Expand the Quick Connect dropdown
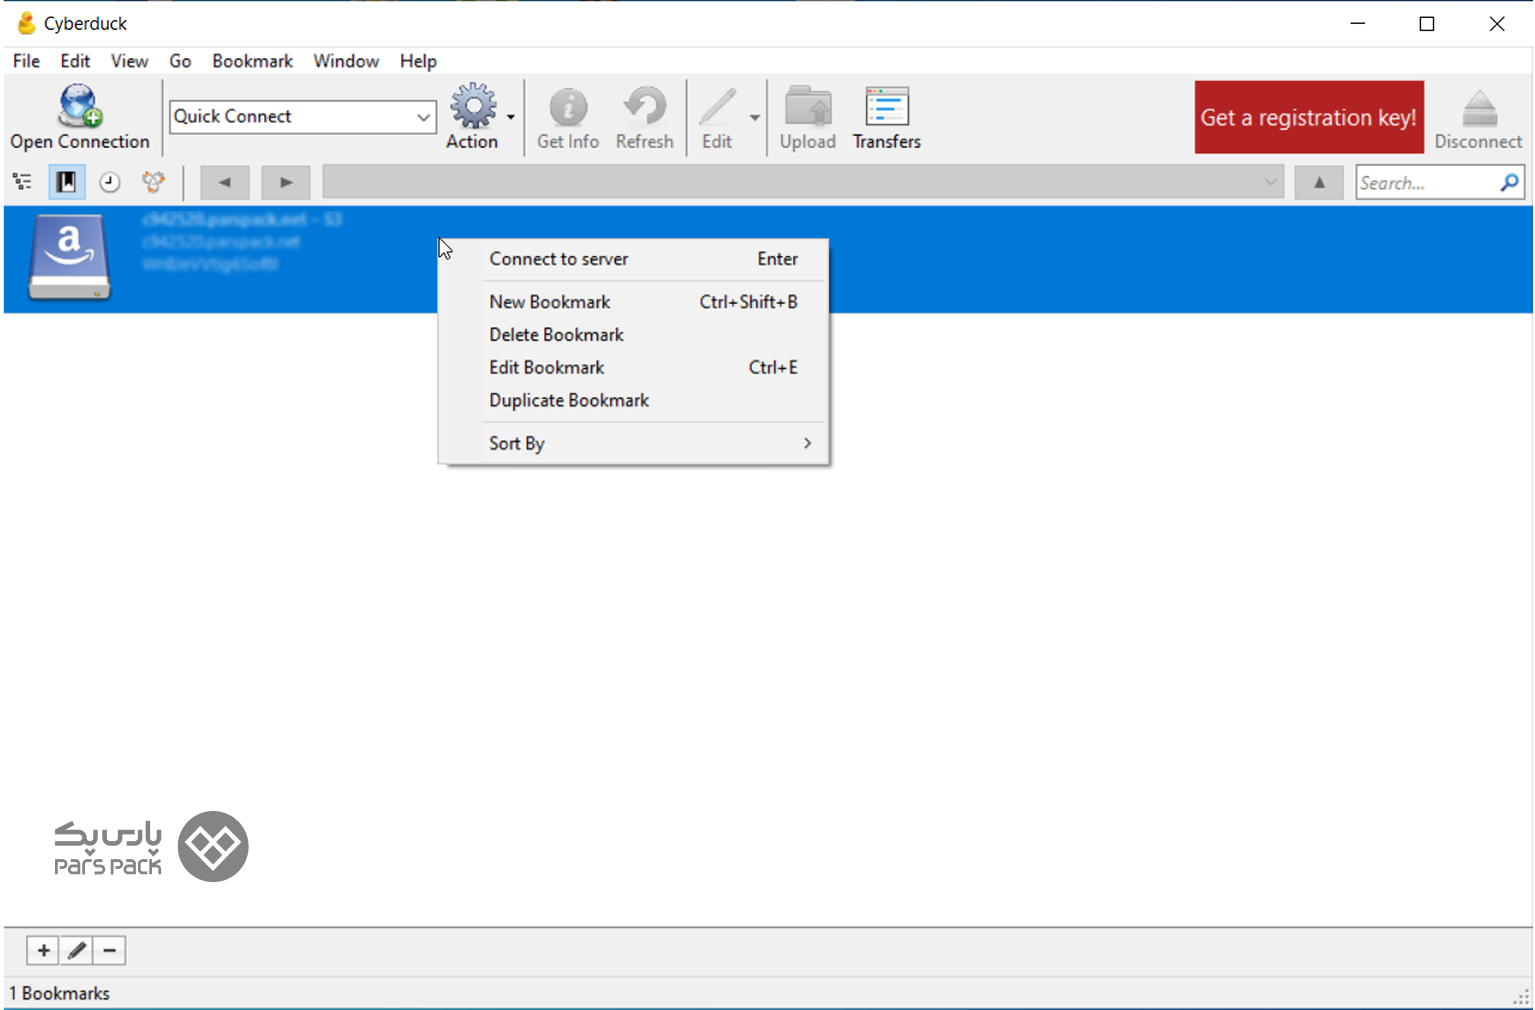The height and width of the screenshot is (1010, 1535). 423,117
